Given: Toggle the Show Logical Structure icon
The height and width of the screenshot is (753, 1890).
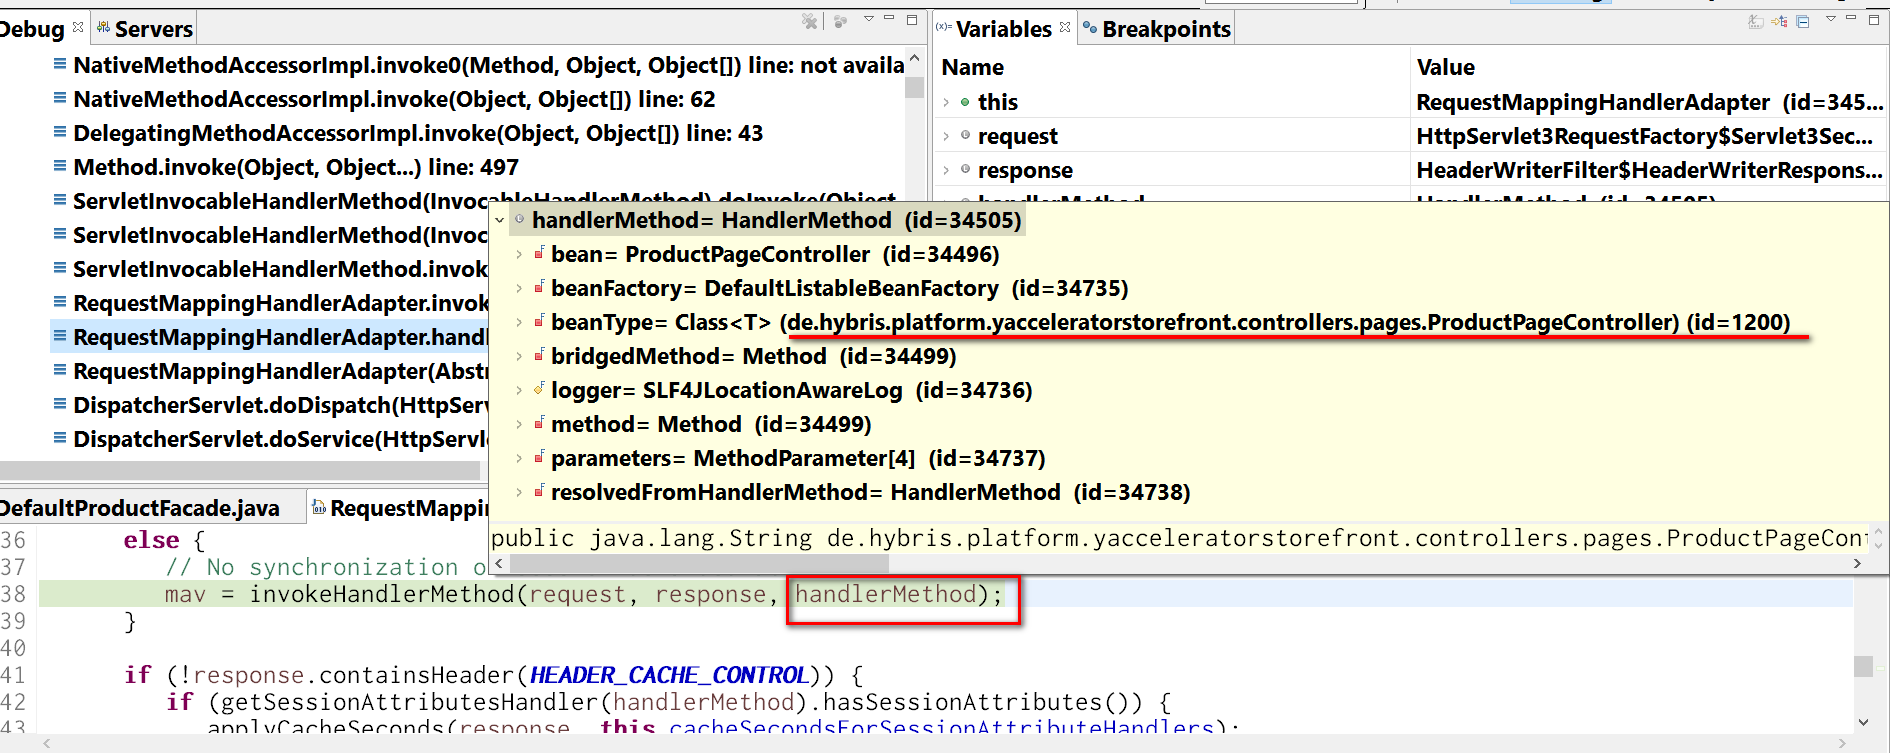Looking at the screenshot, I should click(1779, 21).
